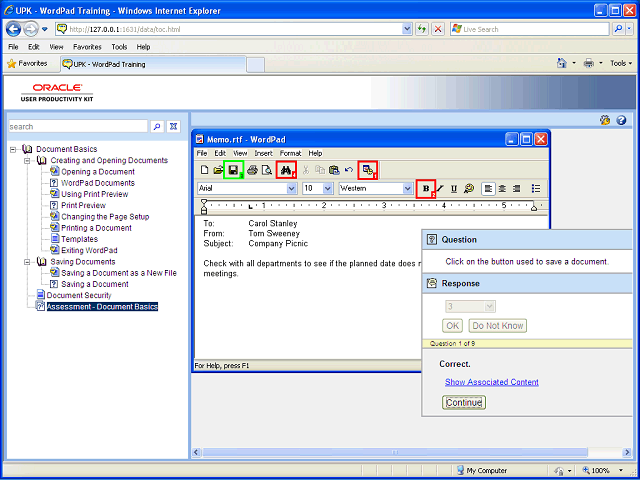Toggle Center alignment button
The height and width of the screenshot is (480, 640).
(502, 189)
